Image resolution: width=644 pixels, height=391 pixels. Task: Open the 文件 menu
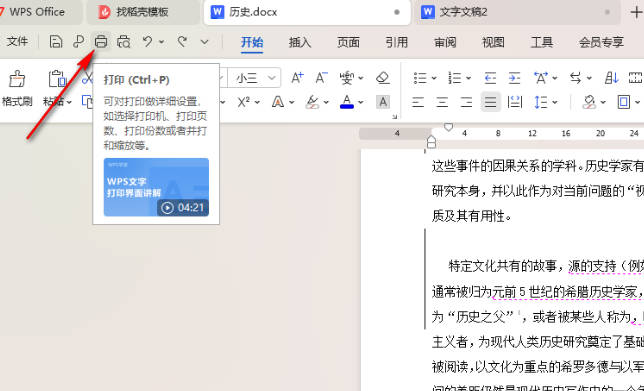click(x=18, y=41)
